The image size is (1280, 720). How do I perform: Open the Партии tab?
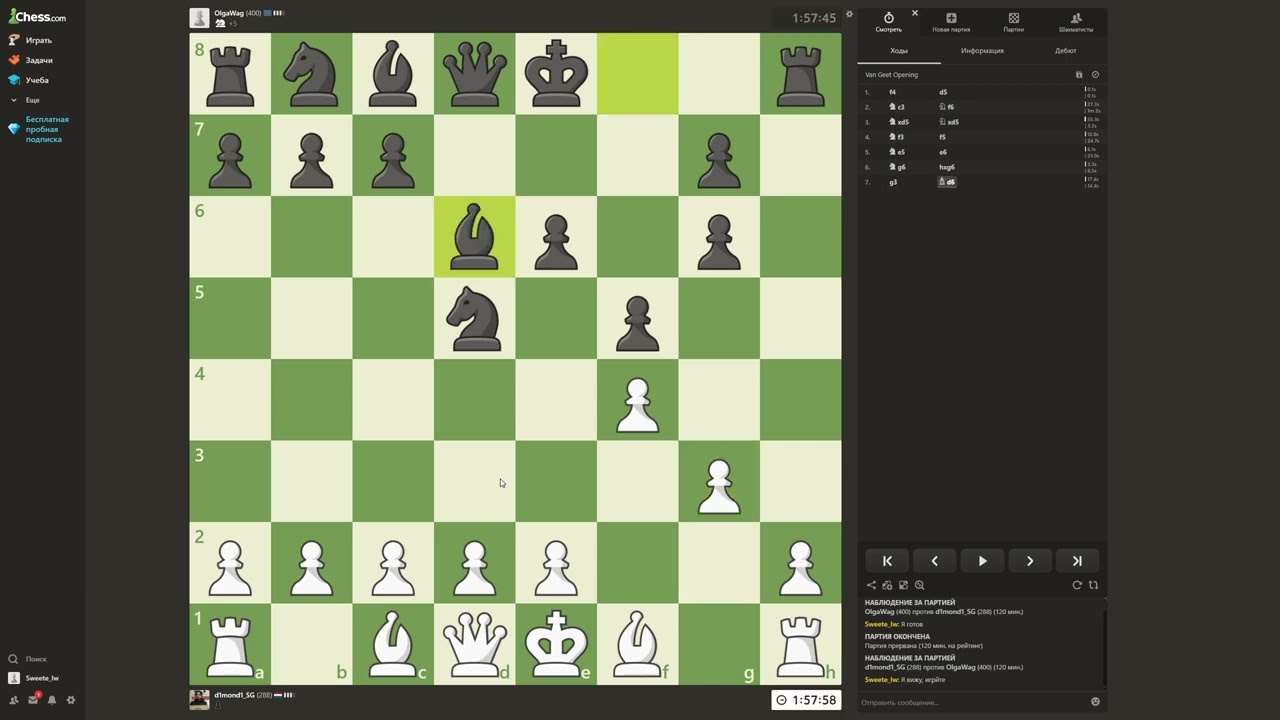tap(1013, 23)
